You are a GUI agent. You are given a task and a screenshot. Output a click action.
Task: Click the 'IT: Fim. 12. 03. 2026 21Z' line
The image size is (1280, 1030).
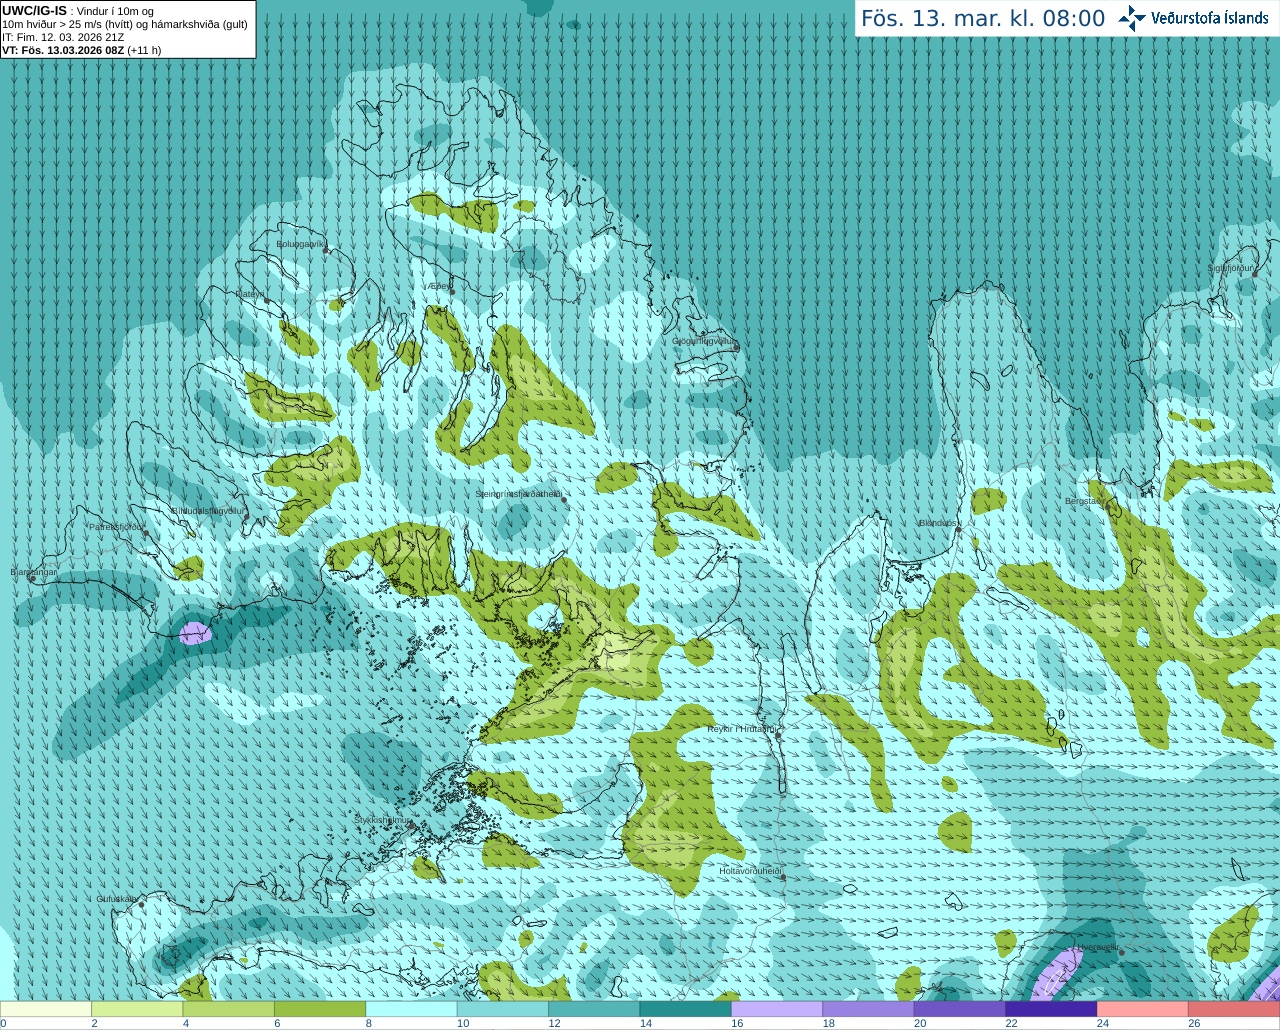(63, 37)
